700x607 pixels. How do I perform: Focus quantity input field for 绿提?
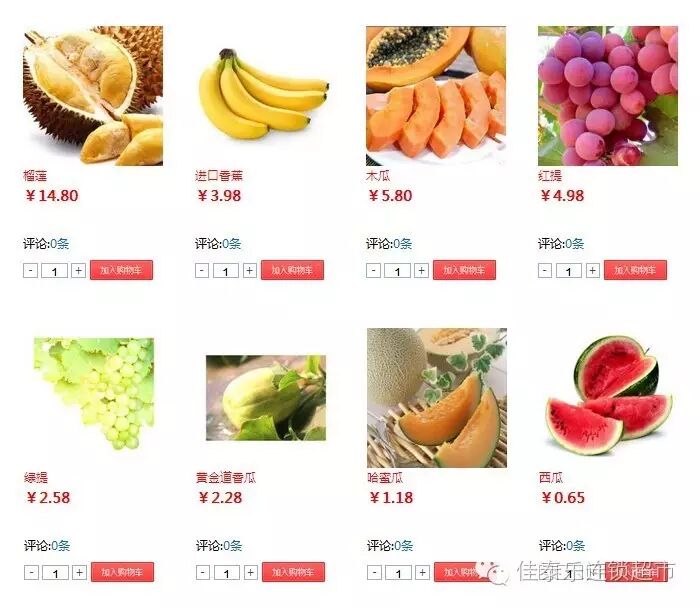pyautogui.click(x=55, y=573)
